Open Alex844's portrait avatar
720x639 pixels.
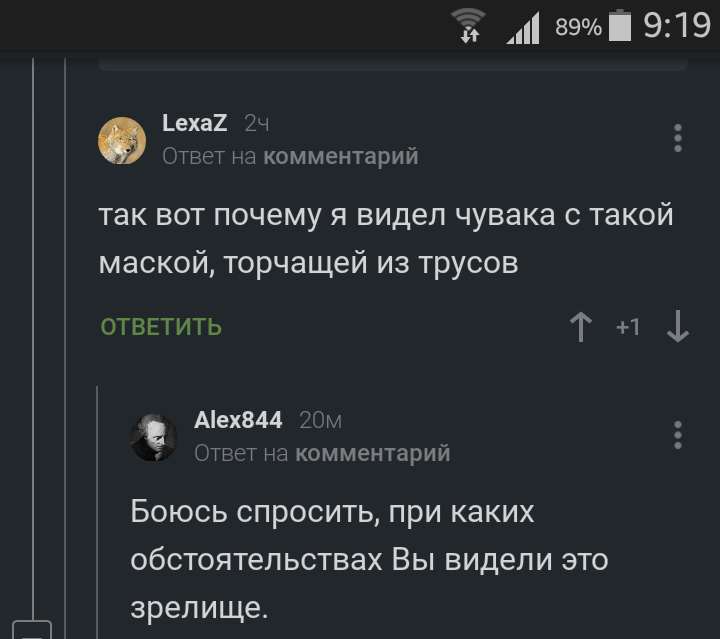coord(154,436)
